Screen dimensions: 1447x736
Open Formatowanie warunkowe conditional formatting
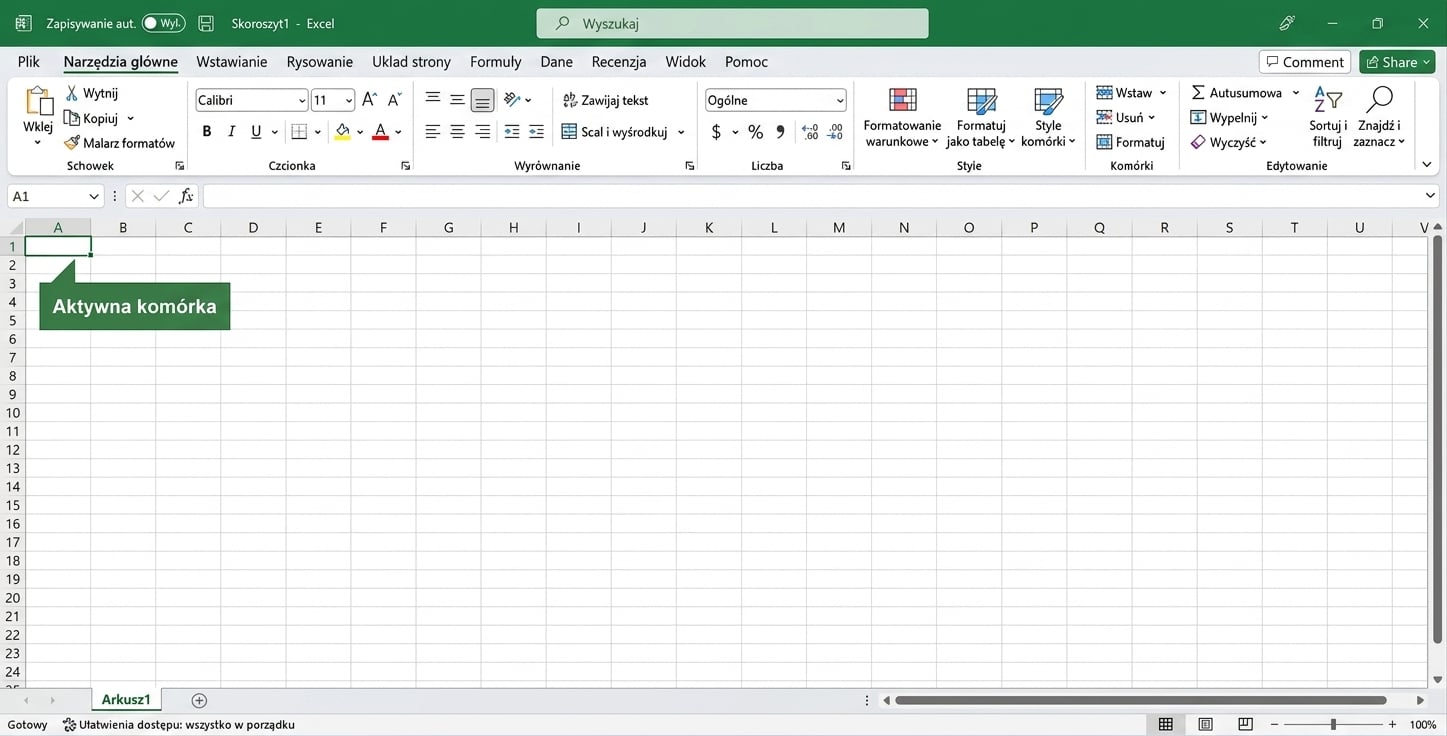[902, 118]
